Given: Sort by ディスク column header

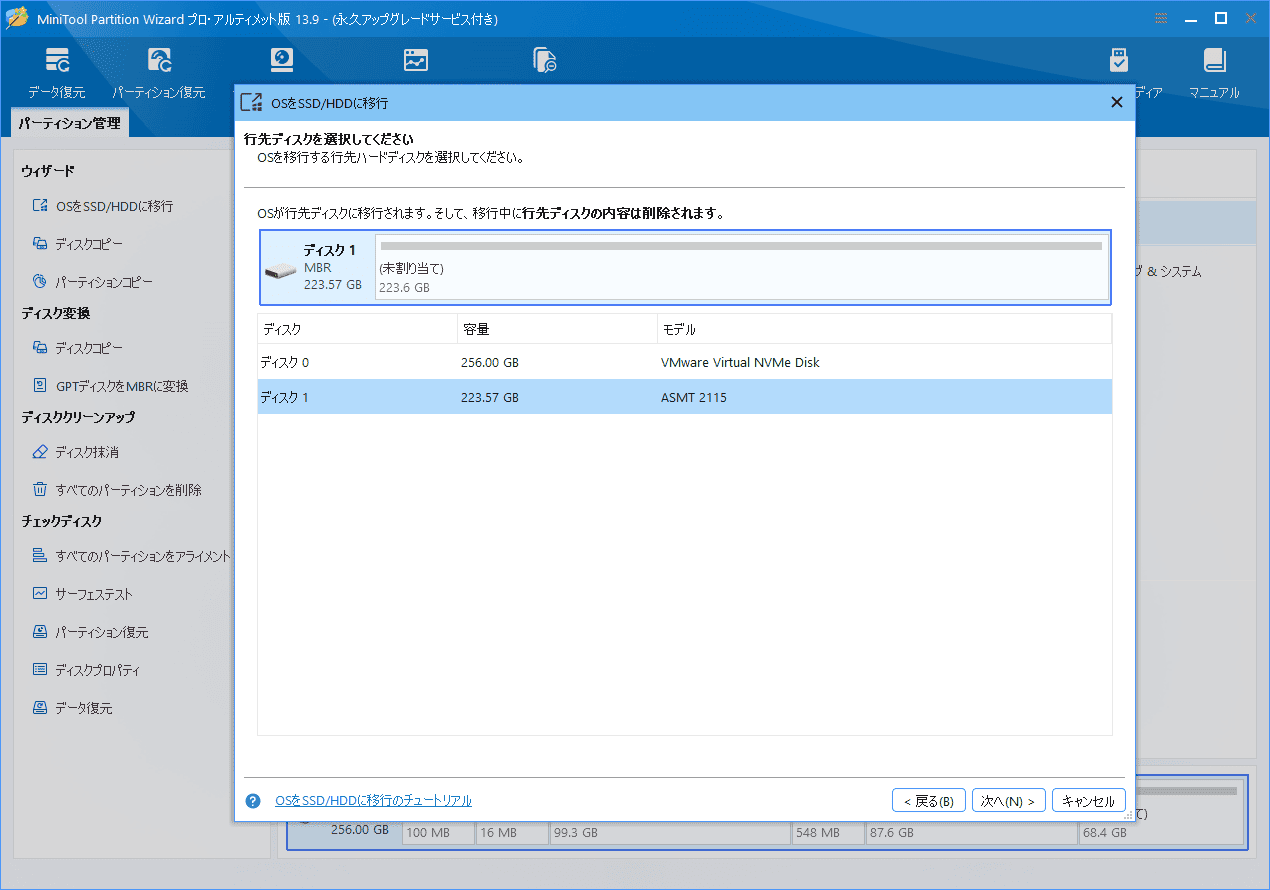Looking at the screenshot, I should [x=357, y=329].
